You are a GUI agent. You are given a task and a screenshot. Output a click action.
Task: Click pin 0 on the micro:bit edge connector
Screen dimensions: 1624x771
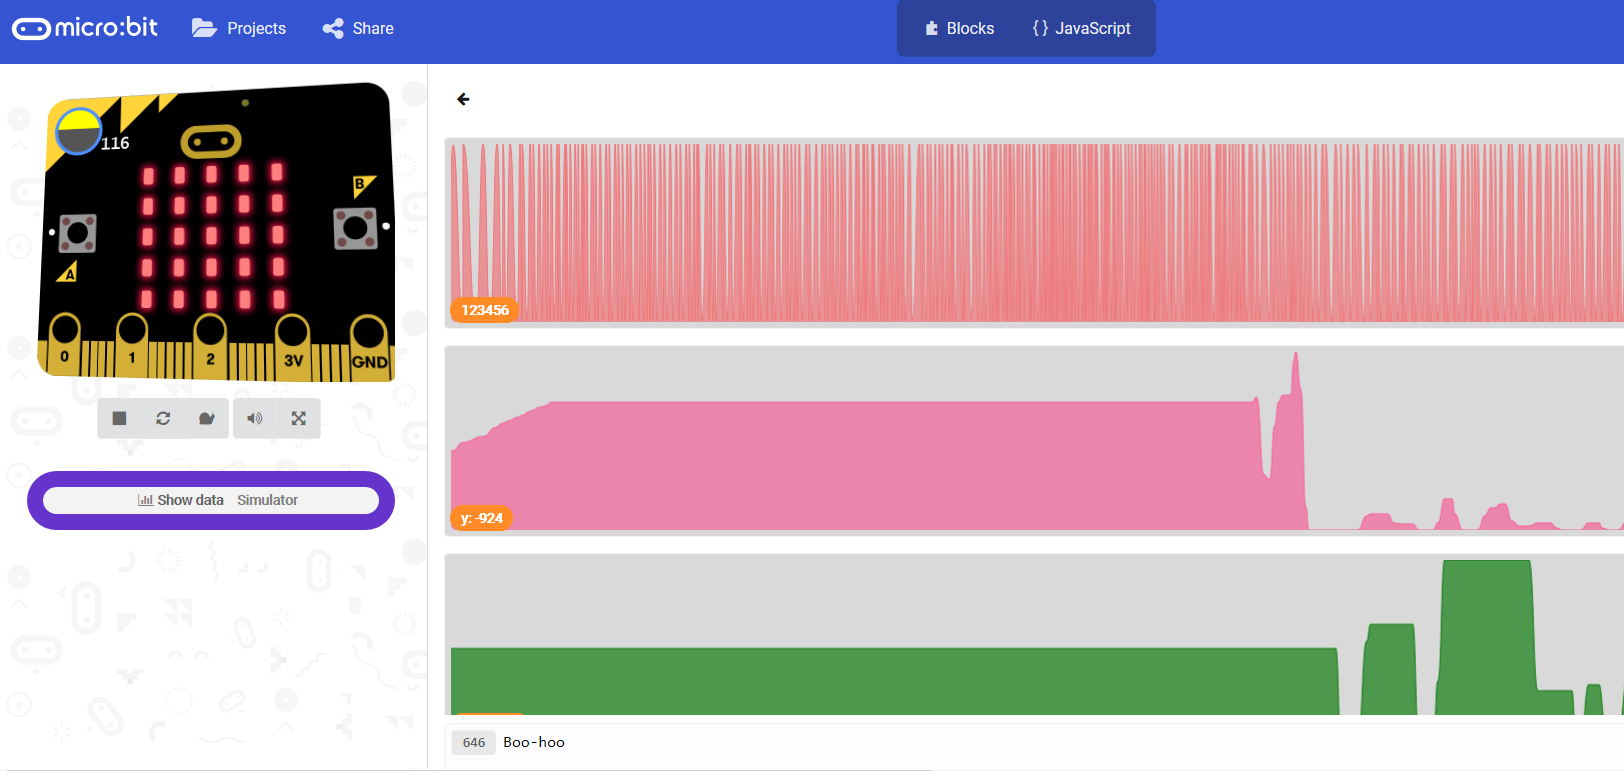[65, 343]
